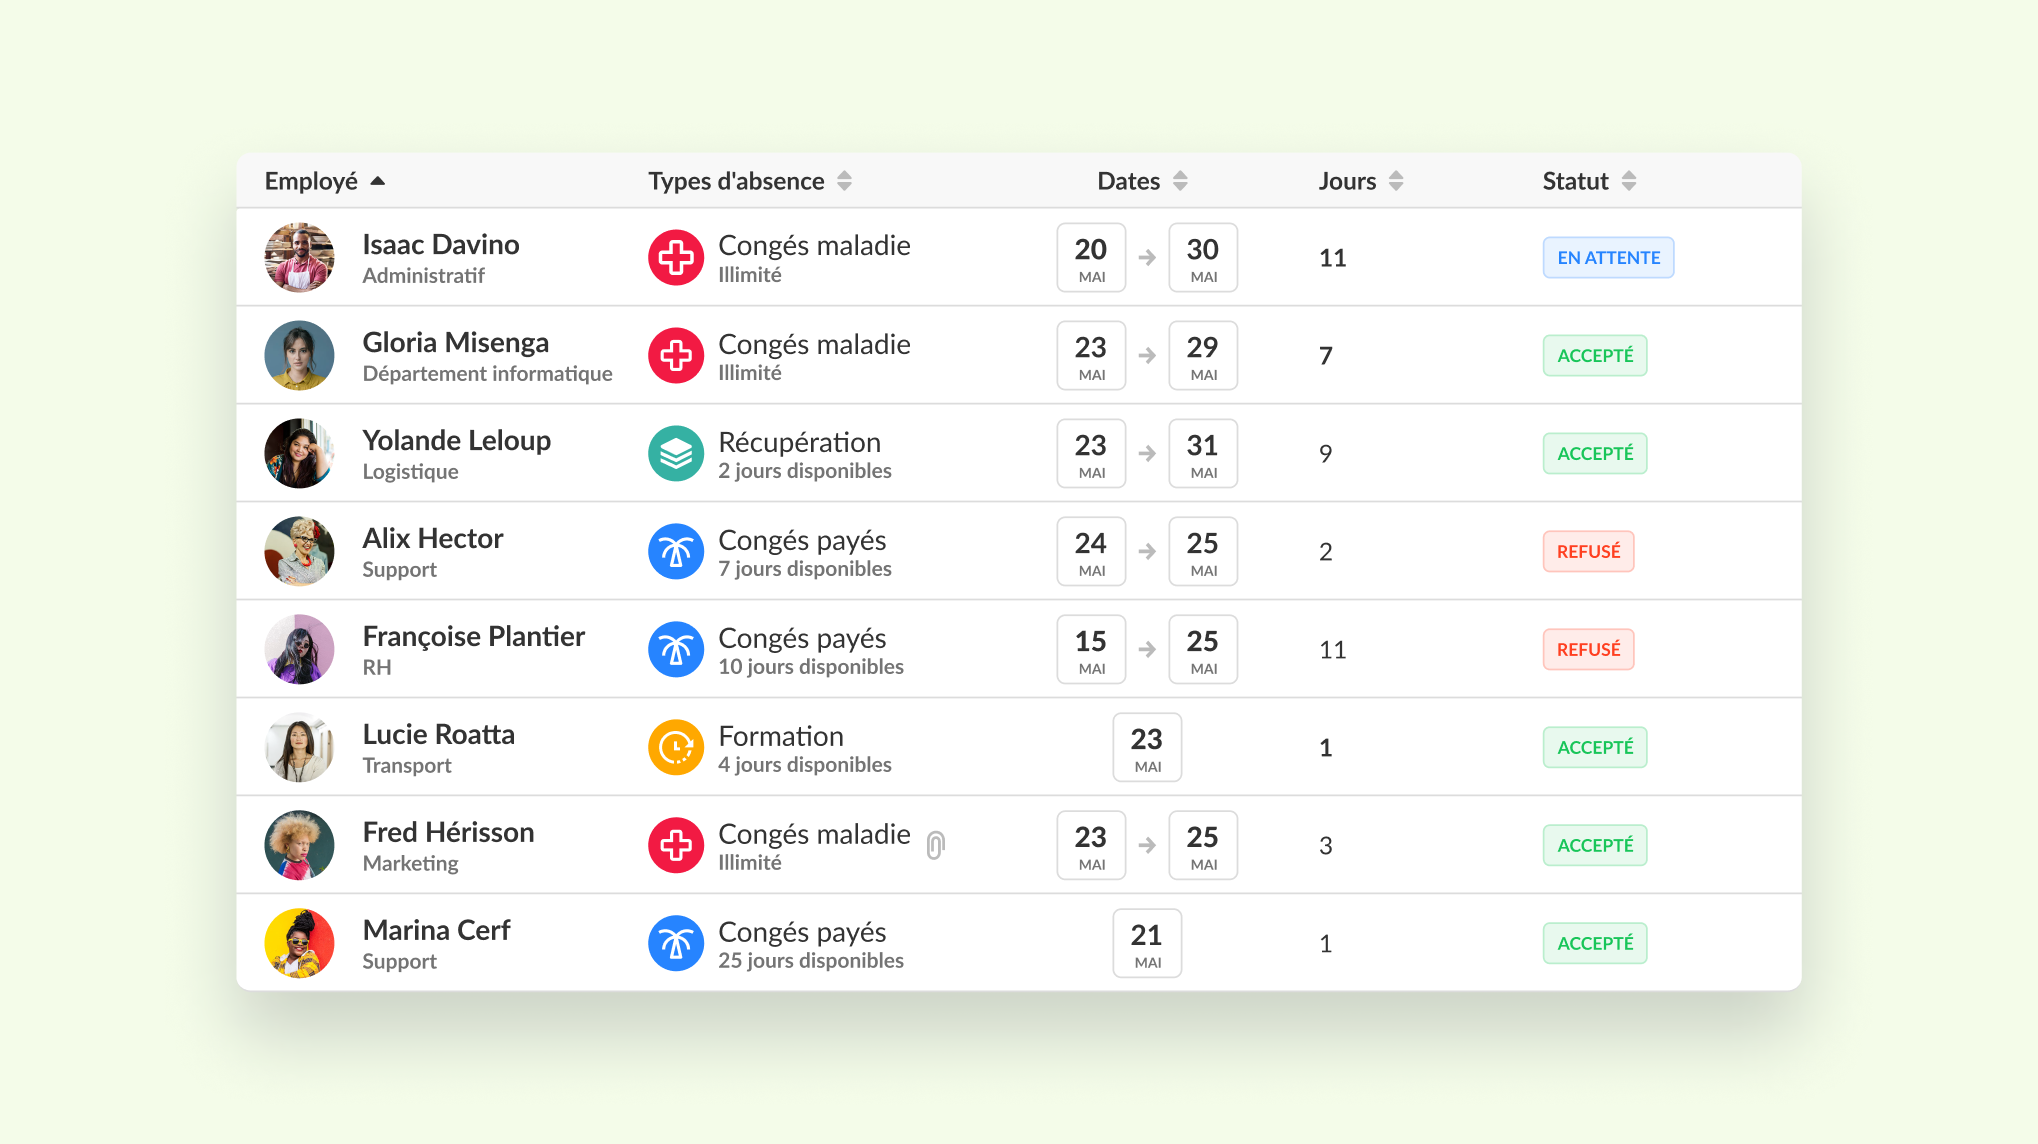2038x1144 pixels.
Task: Click Jours value 9 for Yolande Leloup
Action: (x=1326, y=454)
